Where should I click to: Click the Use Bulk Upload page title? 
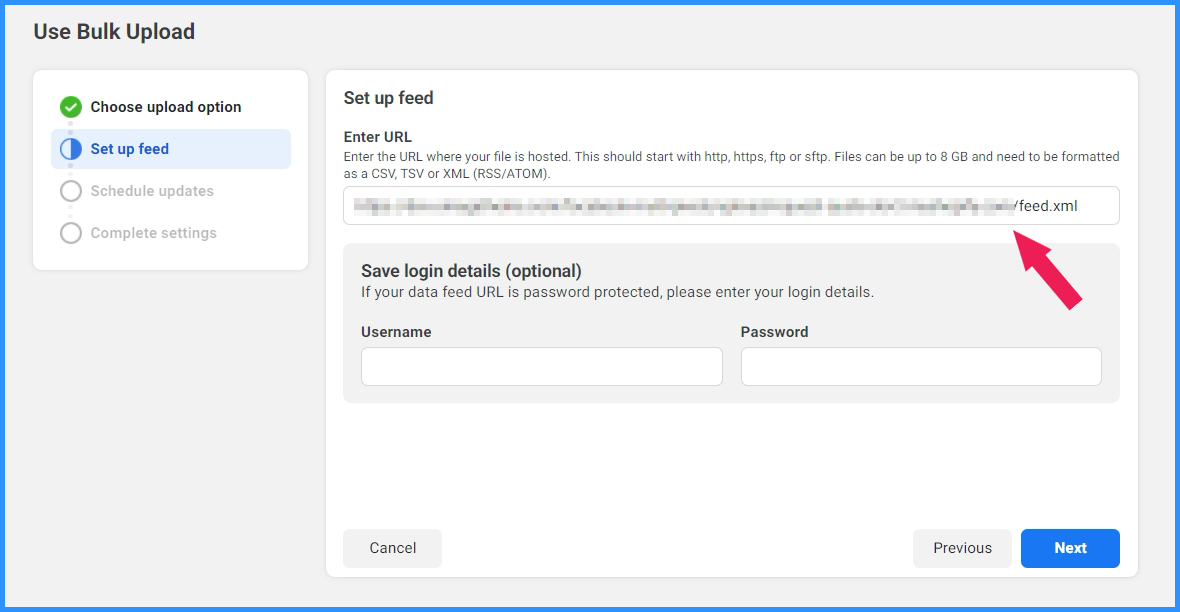114,32
